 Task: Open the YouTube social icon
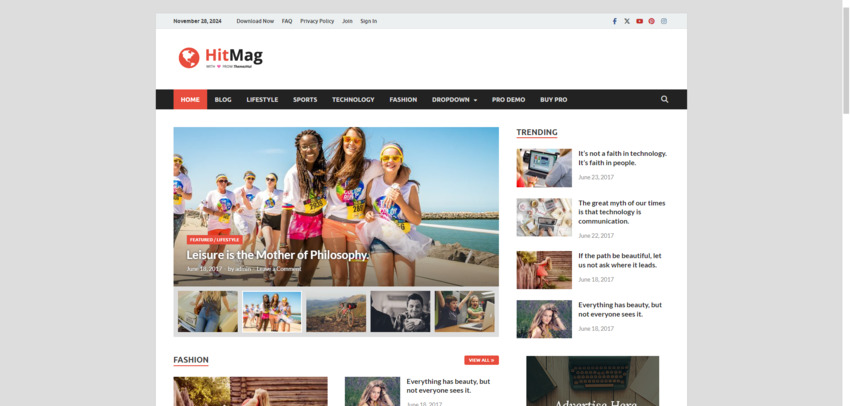pos(639,21)
